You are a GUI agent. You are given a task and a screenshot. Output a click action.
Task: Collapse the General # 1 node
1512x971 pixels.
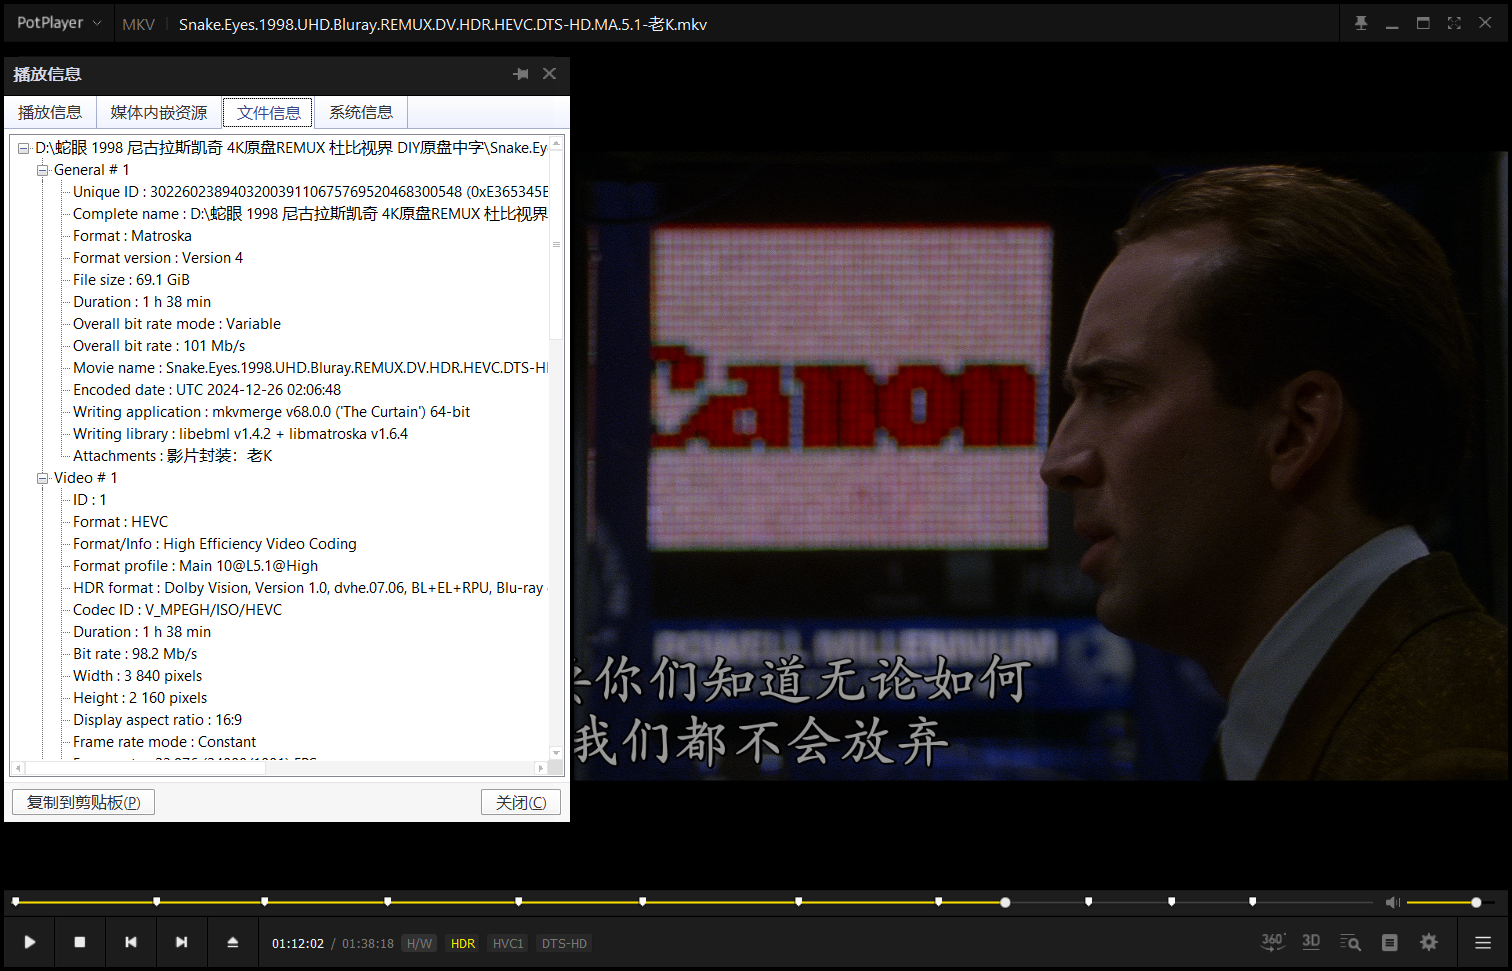coord(42,170)
